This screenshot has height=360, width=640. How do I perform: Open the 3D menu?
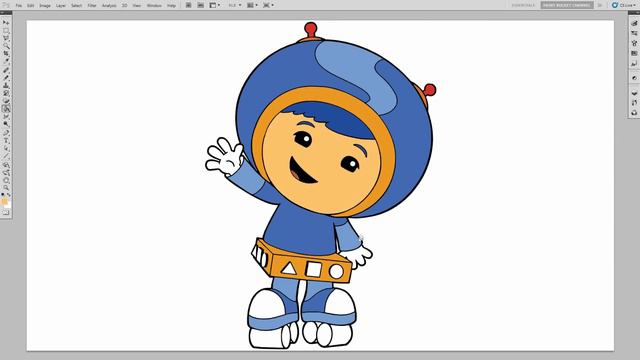124,5
